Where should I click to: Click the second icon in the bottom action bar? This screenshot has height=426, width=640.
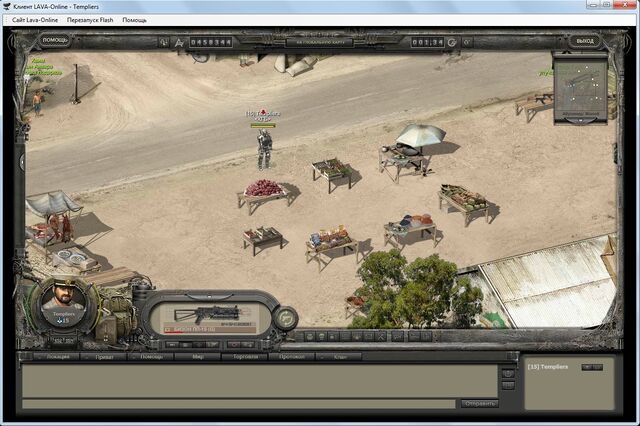[322, 337]
